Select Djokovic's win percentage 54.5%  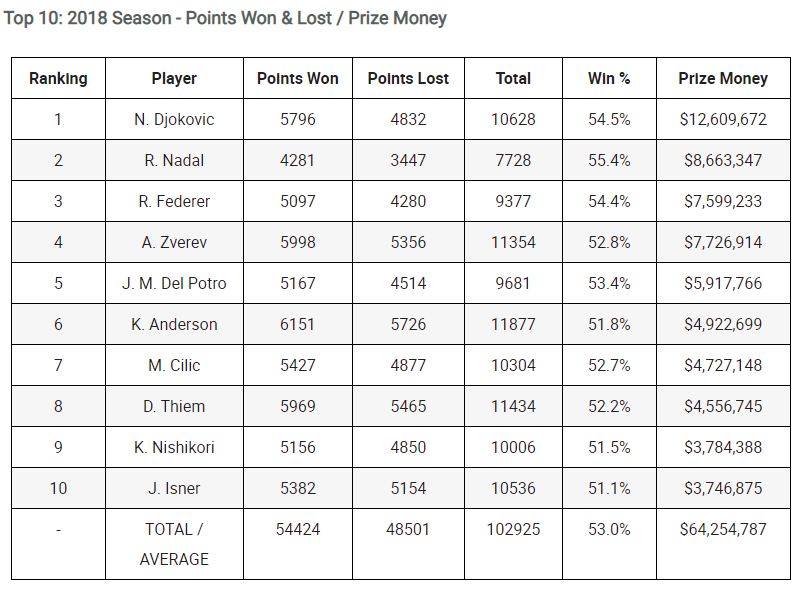[609, 119]
